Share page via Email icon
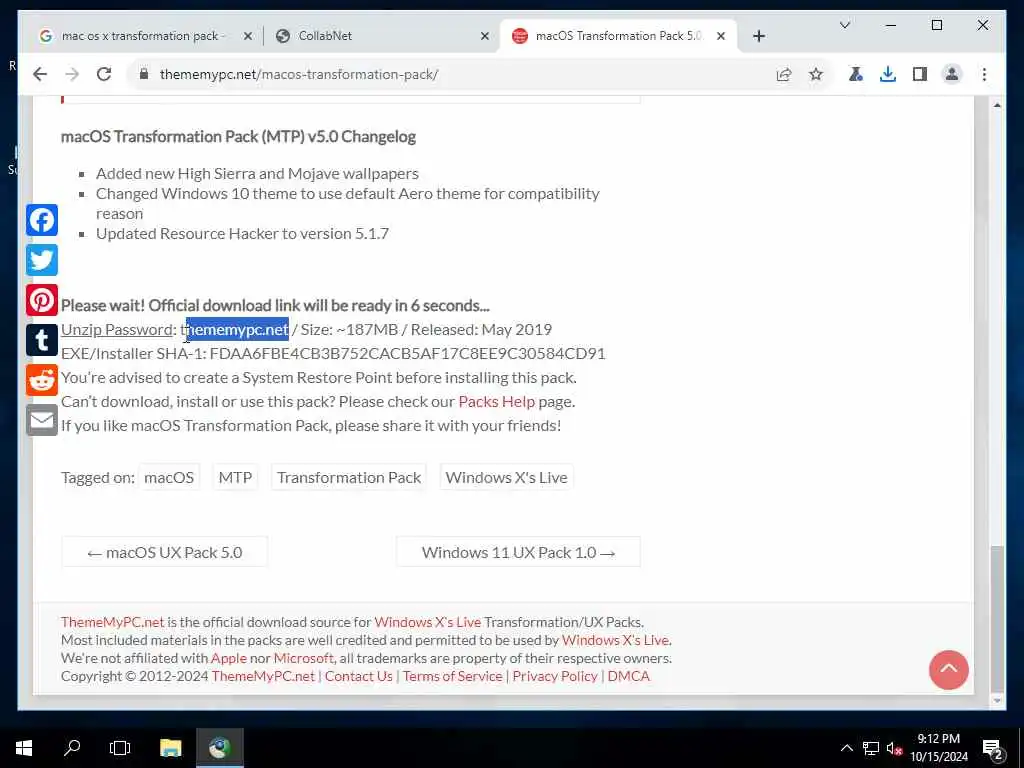This screenshot has width=1024, height=768. coord(42,420)
